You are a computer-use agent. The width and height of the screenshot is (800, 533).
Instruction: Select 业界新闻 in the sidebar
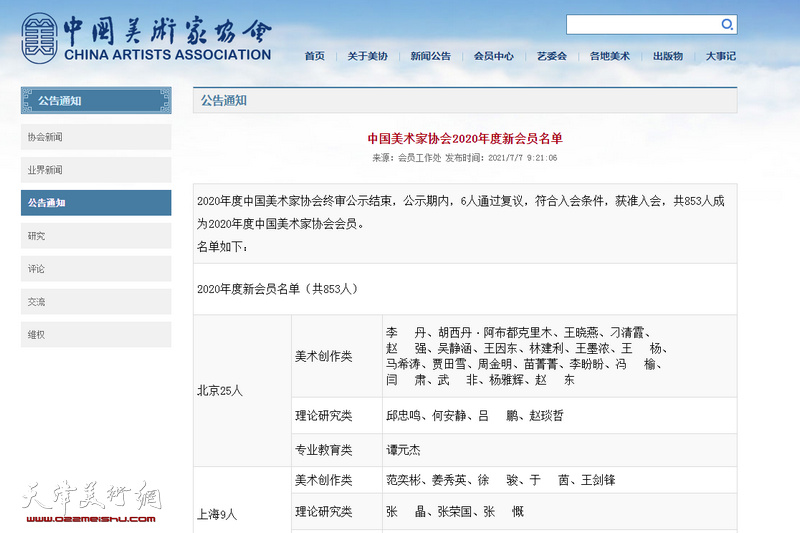point(96,170)
